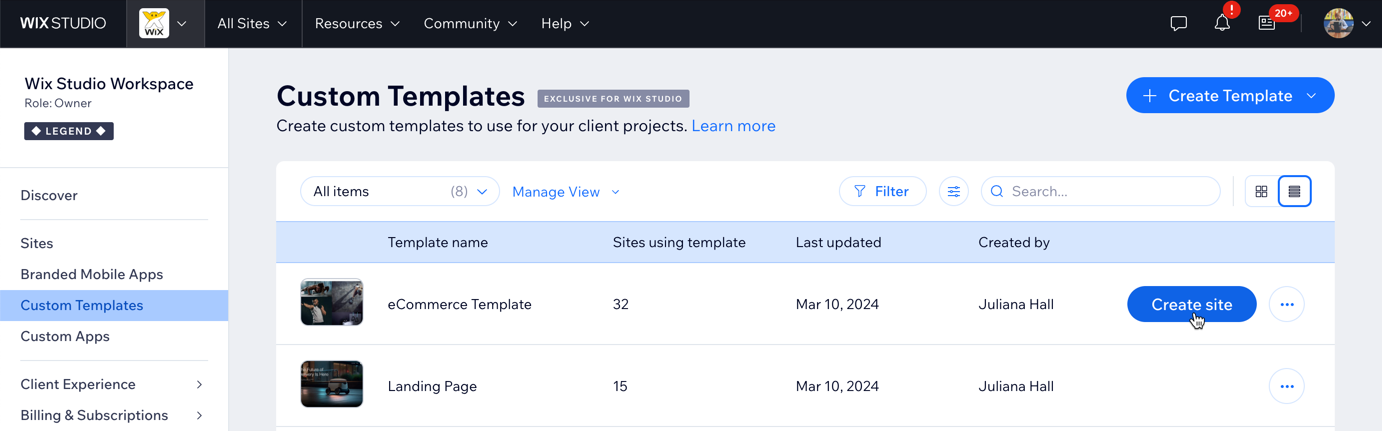
Task: Sort by Created by column header
Action: pyautogui.click(x=1014, y=242)
